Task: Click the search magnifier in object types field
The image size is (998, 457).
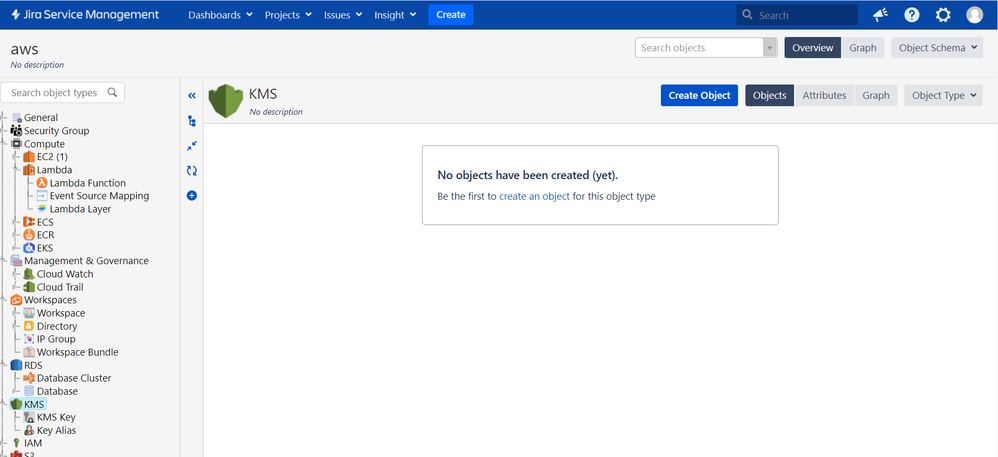Action: tap(113, 92)
